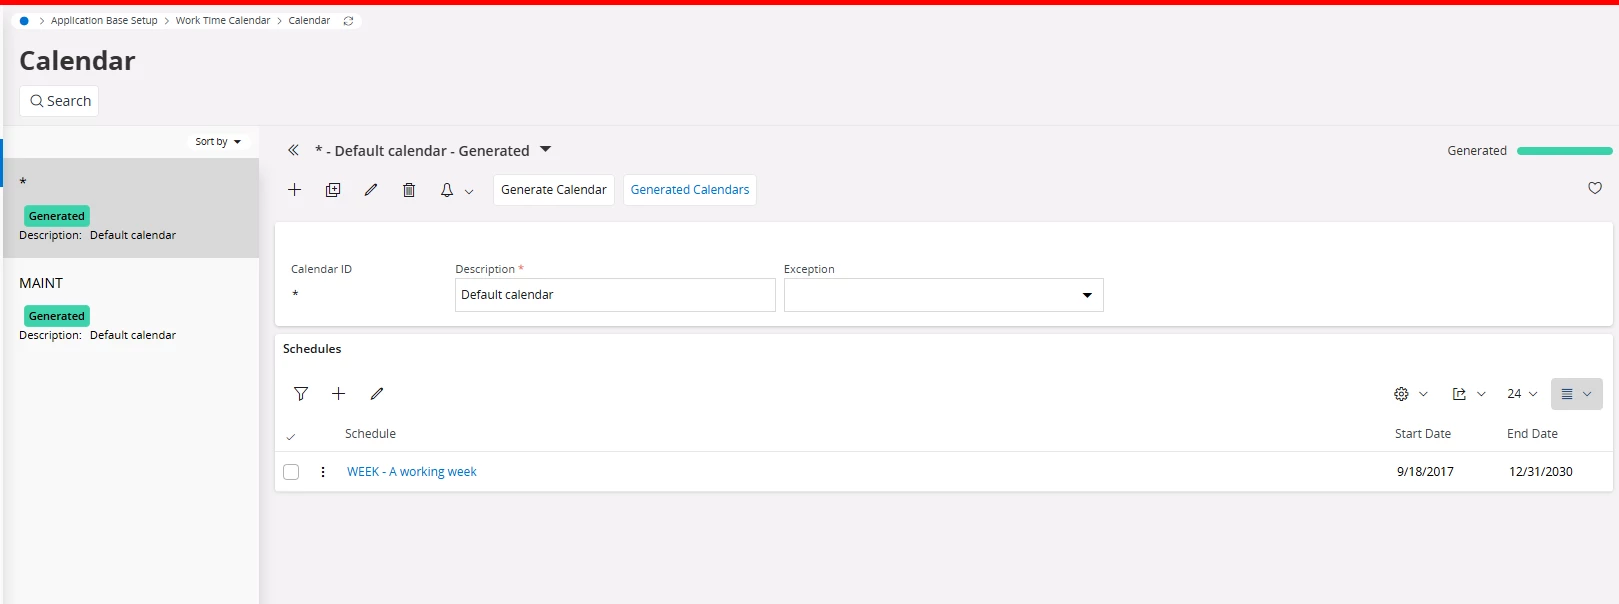Screen dimensions: 1619x604
Task: Click the Generated status progress bar
Action: pyautogui.click(x=1564, y=151)
